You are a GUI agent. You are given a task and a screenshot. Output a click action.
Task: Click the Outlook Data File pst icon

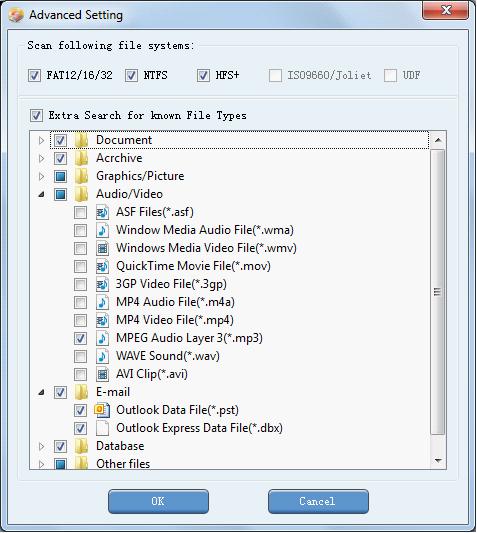click(102, 410)
